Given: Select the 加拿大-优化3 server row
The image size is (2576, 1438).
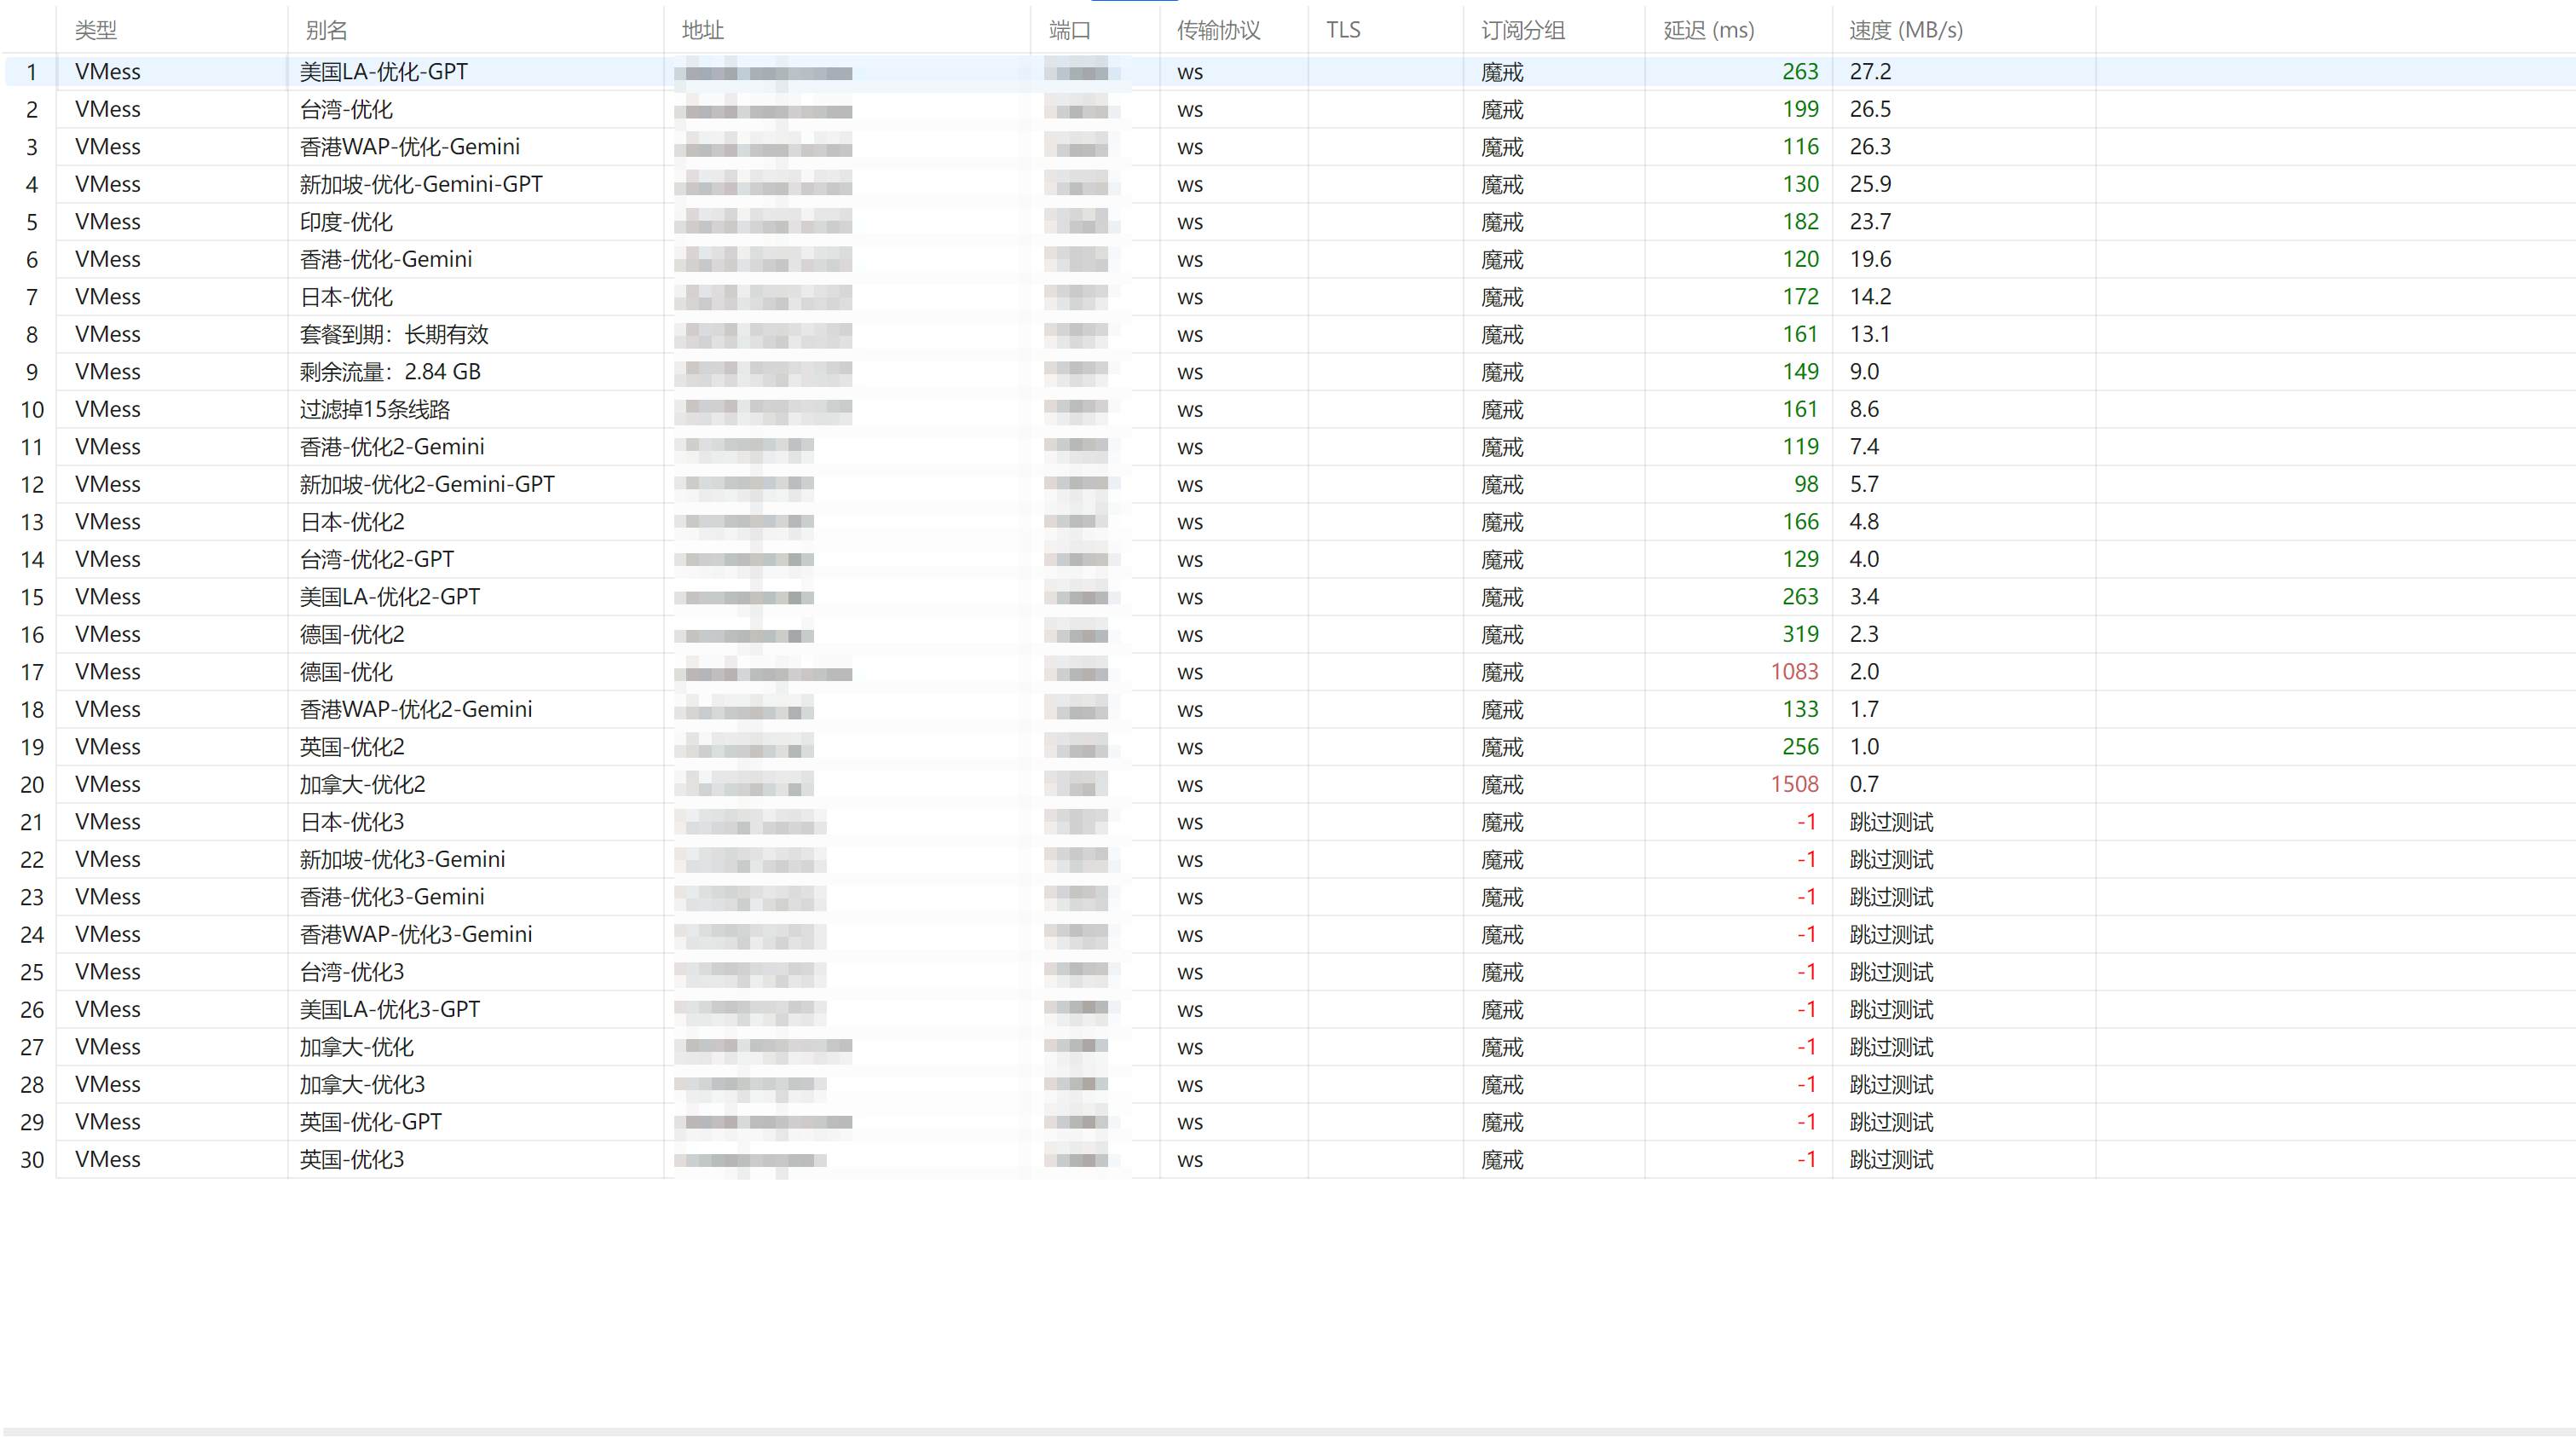Looking at the screenshot, I should (x=1288, y=1084).
